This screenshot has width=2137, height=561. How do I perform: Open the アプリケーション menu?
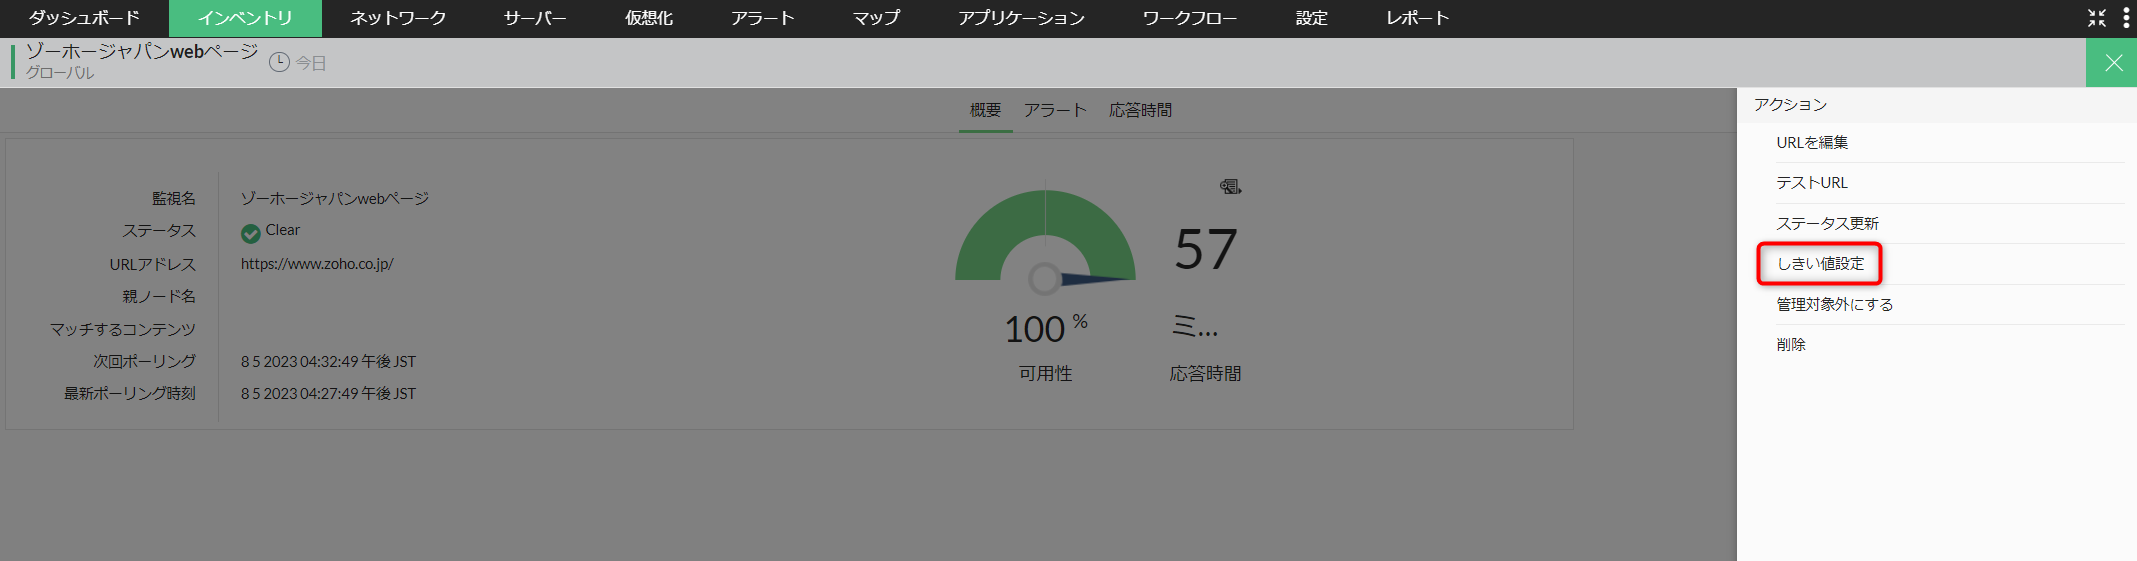(1021, 18)
